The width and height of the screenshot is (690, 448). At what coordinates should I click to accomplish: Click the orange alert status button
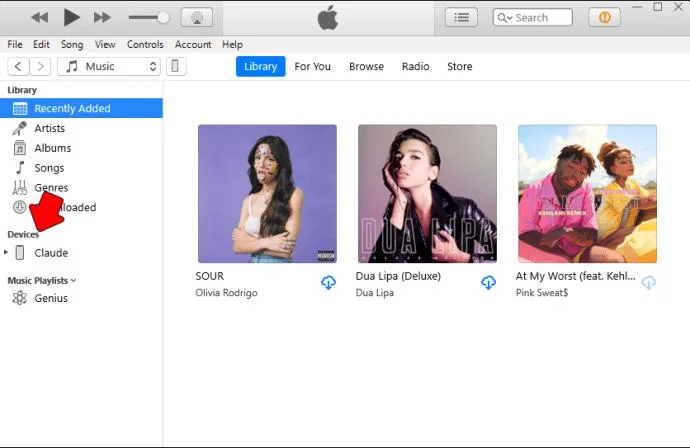(x=605, y=18)
